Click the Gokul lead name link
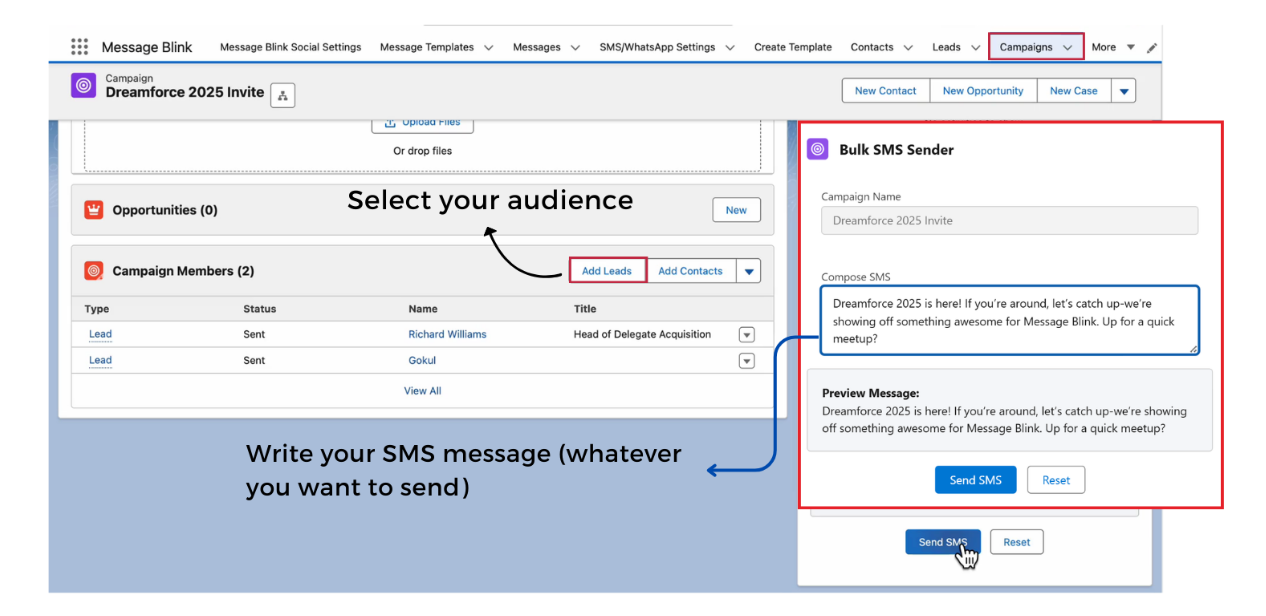The width and height of the screenshot is (1266, 616). point(422,360)
